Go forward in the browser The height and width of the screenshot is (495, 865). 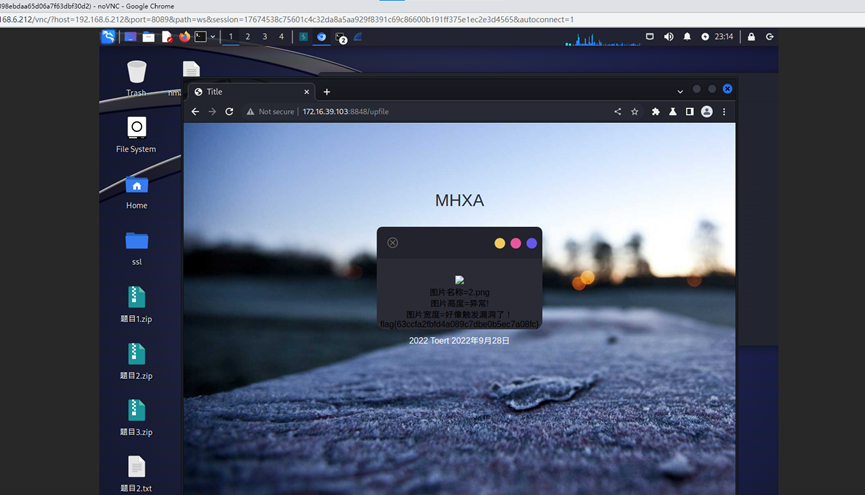tap(212, 111)
